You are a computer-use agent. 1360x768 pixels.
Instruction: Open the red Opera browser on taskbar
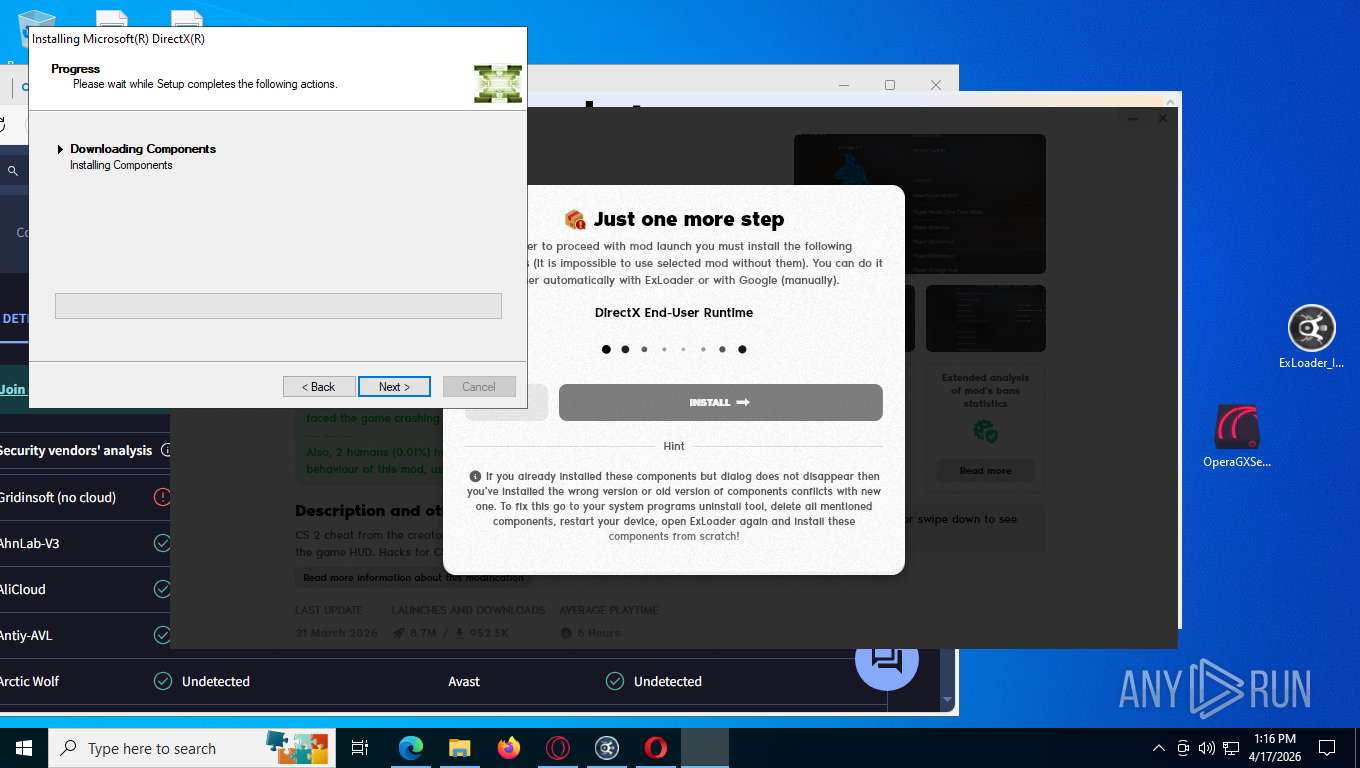pyautogui.click(x=656, y=748)
